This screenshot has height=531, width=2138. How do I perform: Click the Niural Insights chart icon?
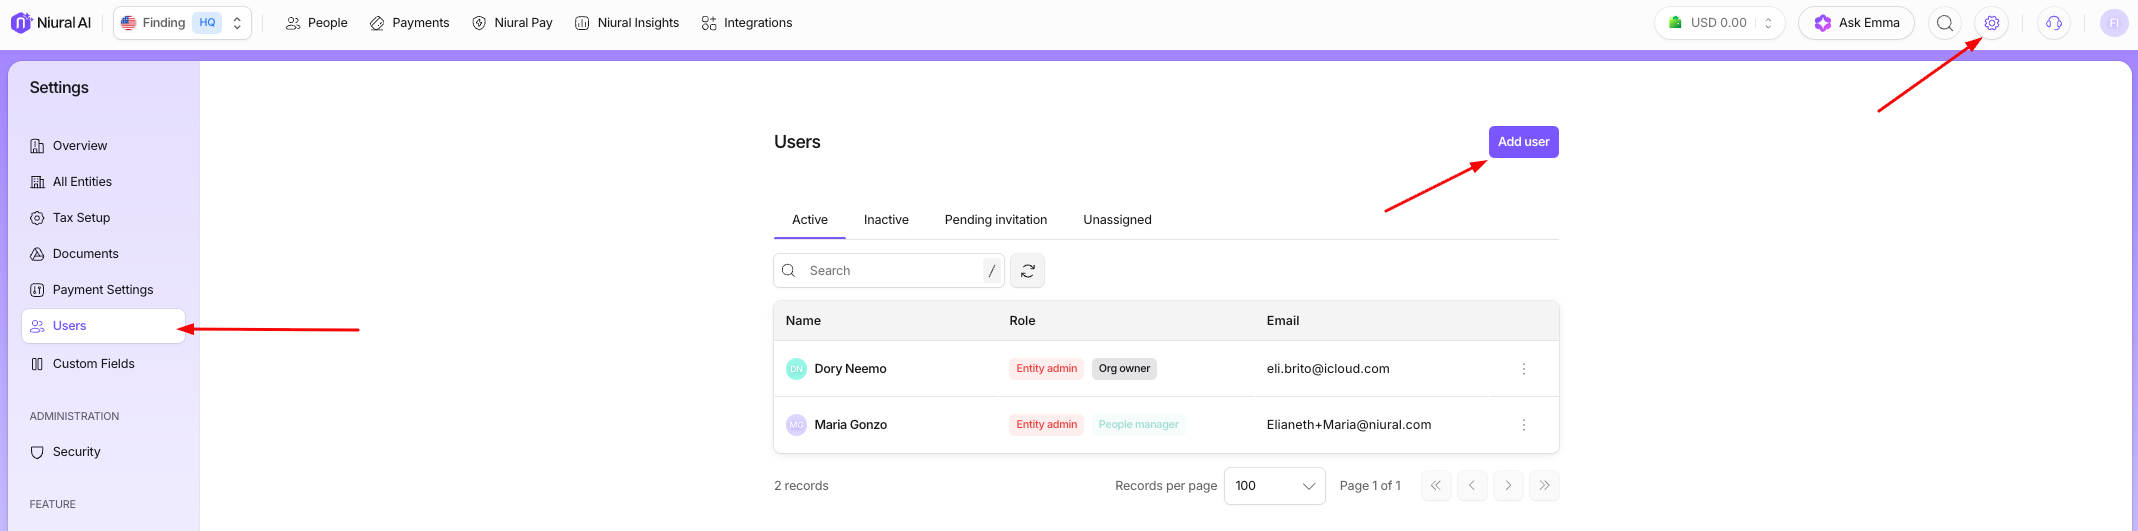[582, 23]
